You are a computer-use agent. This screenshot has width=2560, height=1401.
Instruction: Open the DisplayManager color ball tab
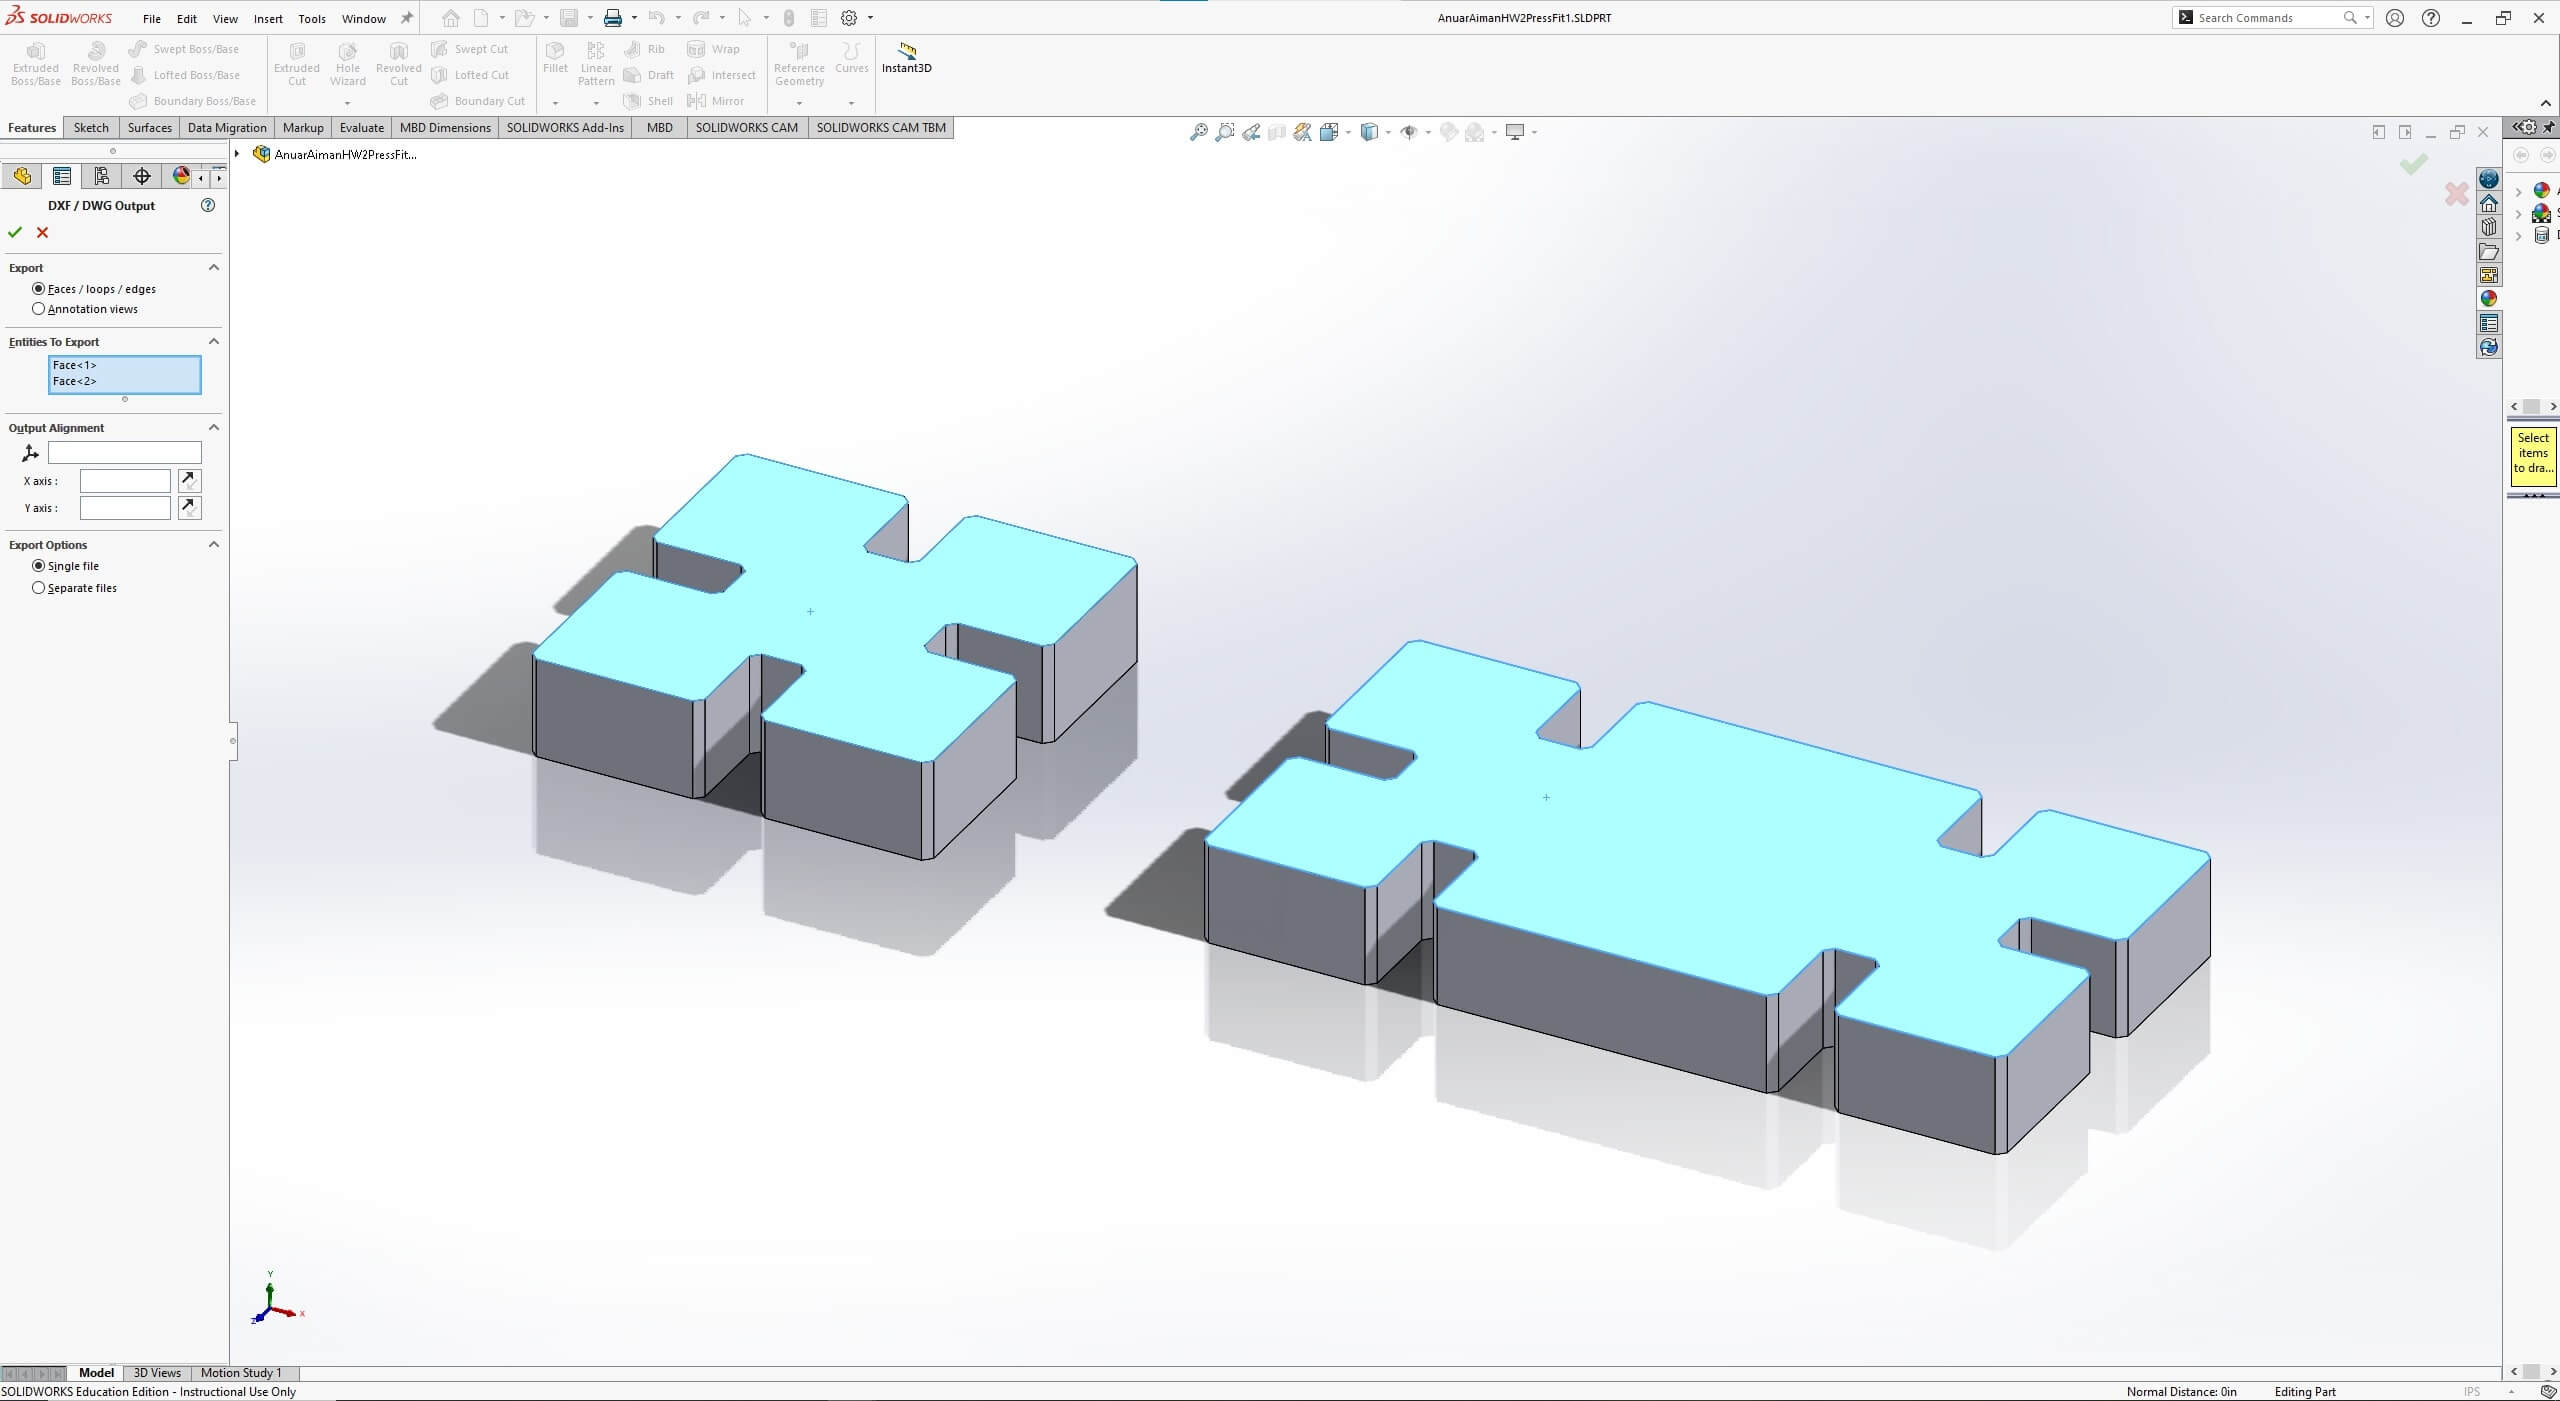coord(180,176)
